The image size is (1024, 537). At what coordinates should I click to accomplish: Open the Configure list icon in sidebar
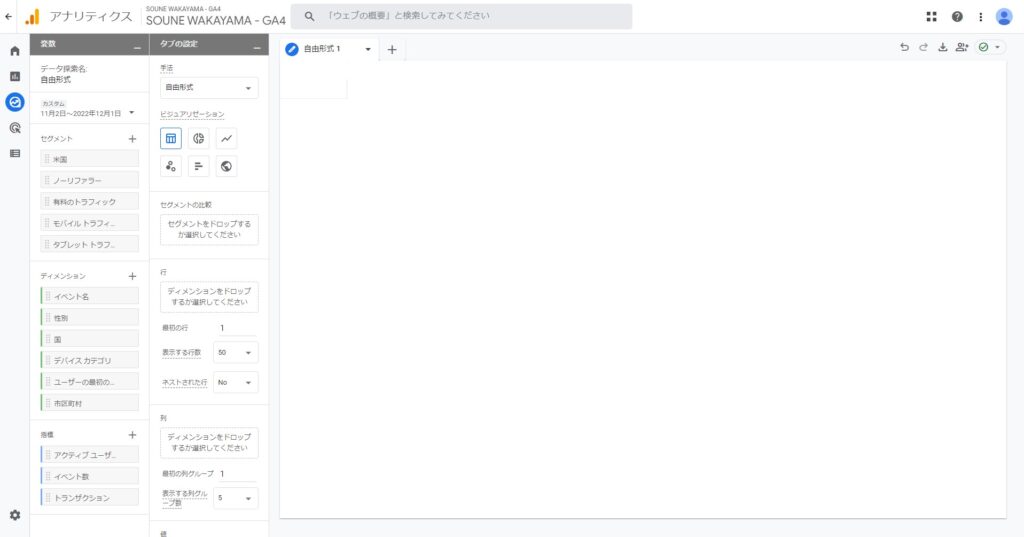point(15,154)
